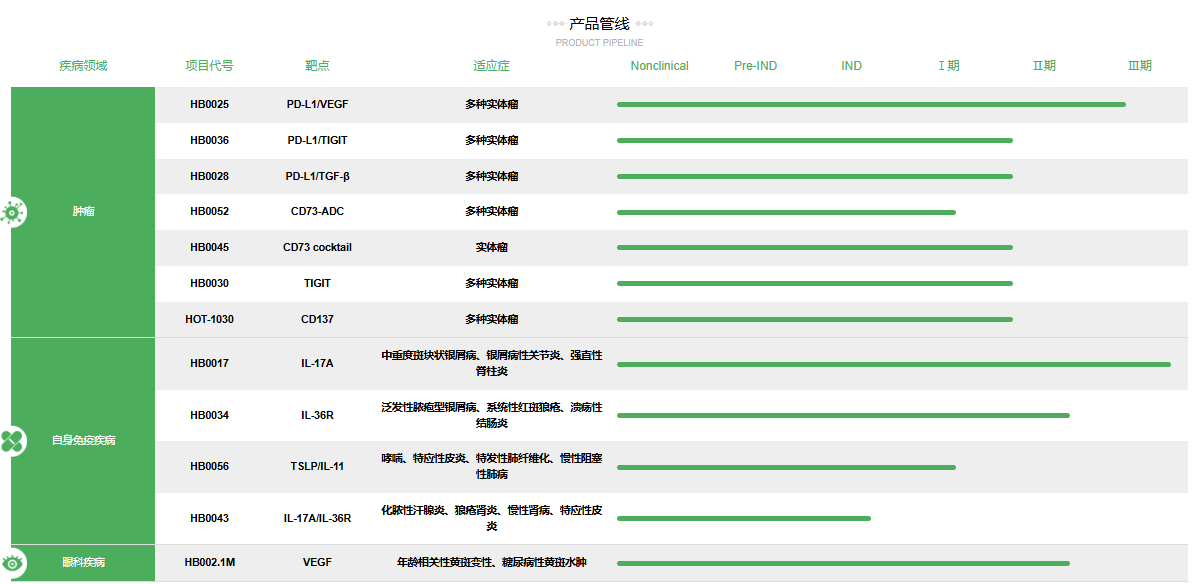The width and height of the screenshot is (1203, 584).
Task: Click the PD-L1/VEGF target label
Action: click(x=317, y=104)
